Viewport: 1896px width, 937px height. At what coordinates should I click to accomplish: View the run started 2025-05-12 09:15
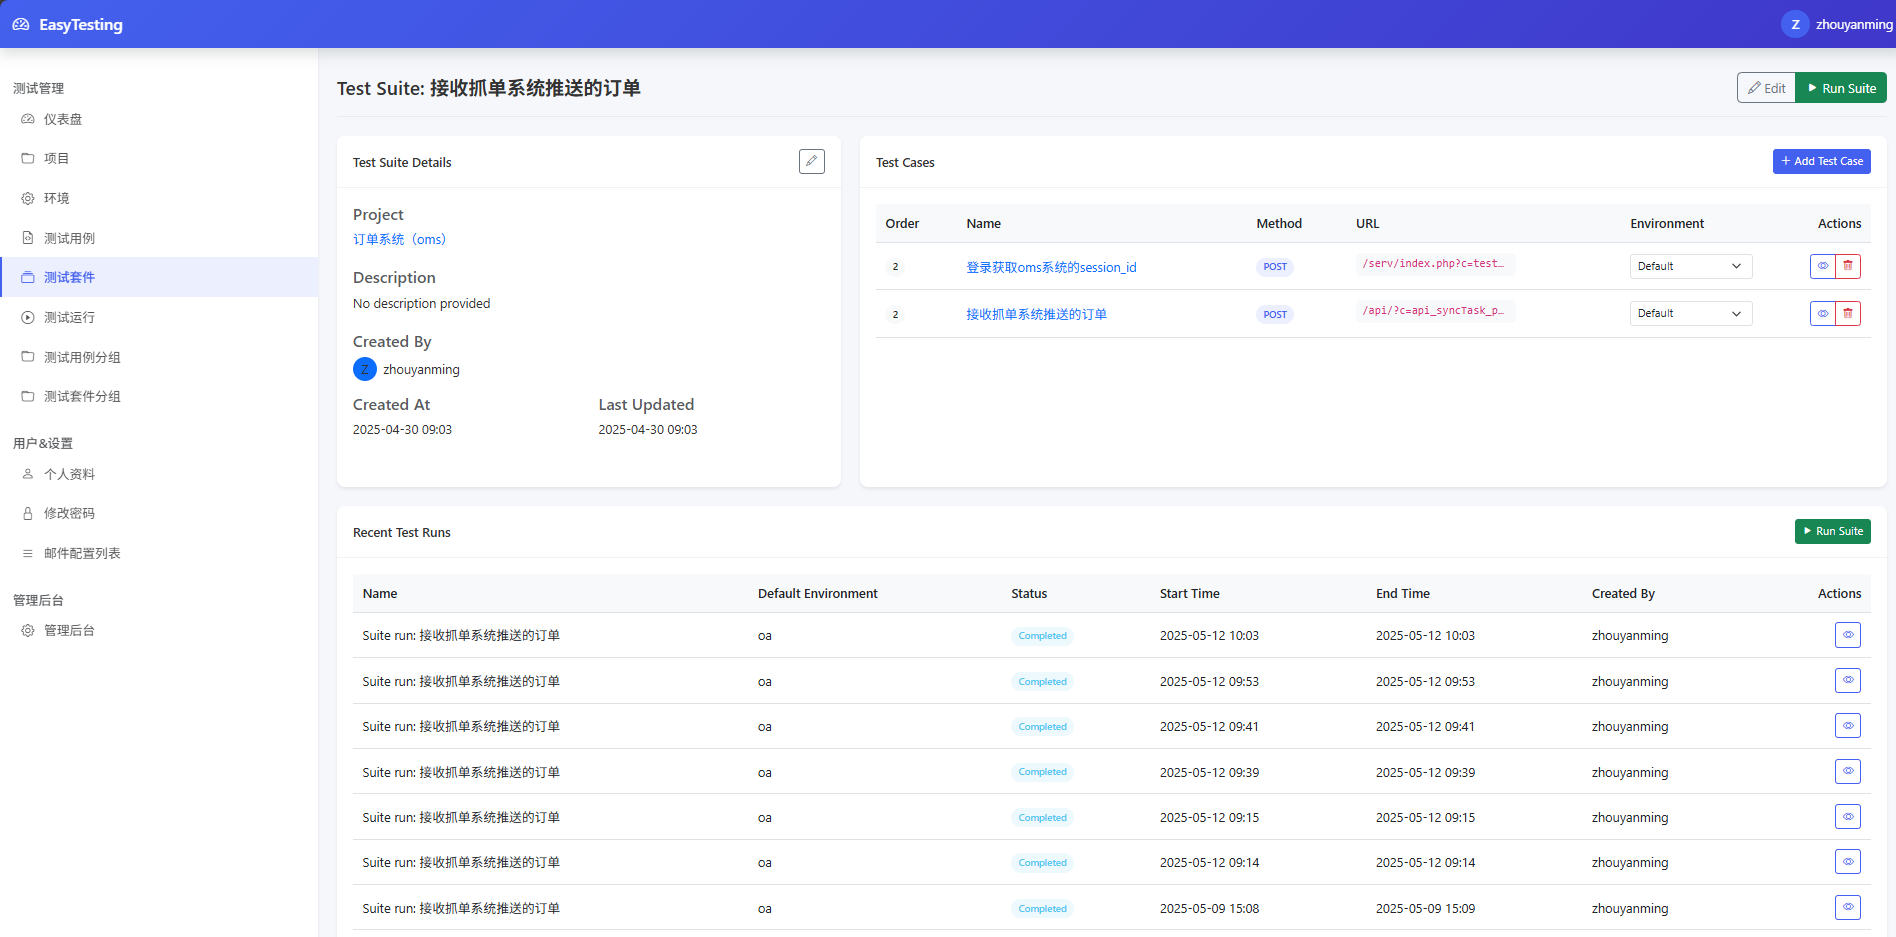click(x=1848, y=817)
